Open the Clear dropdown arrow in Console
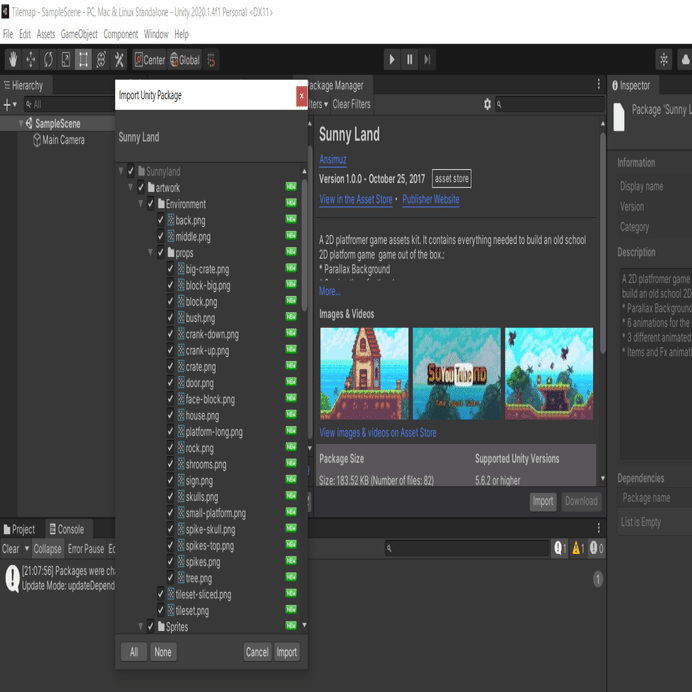The width and height of the screenshot is (692, 692). coord(26,549)
